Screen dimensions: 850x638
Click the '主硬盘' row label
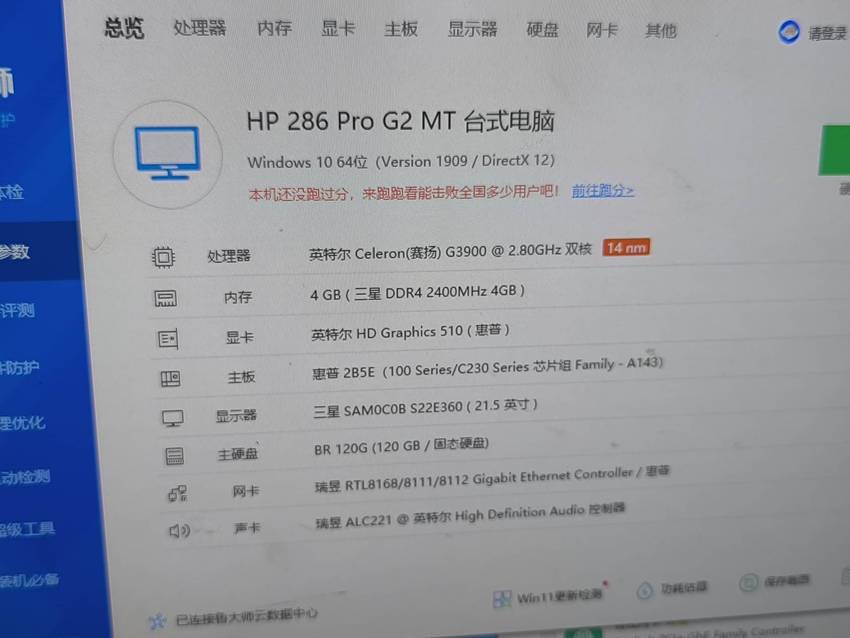click(238, 454)
